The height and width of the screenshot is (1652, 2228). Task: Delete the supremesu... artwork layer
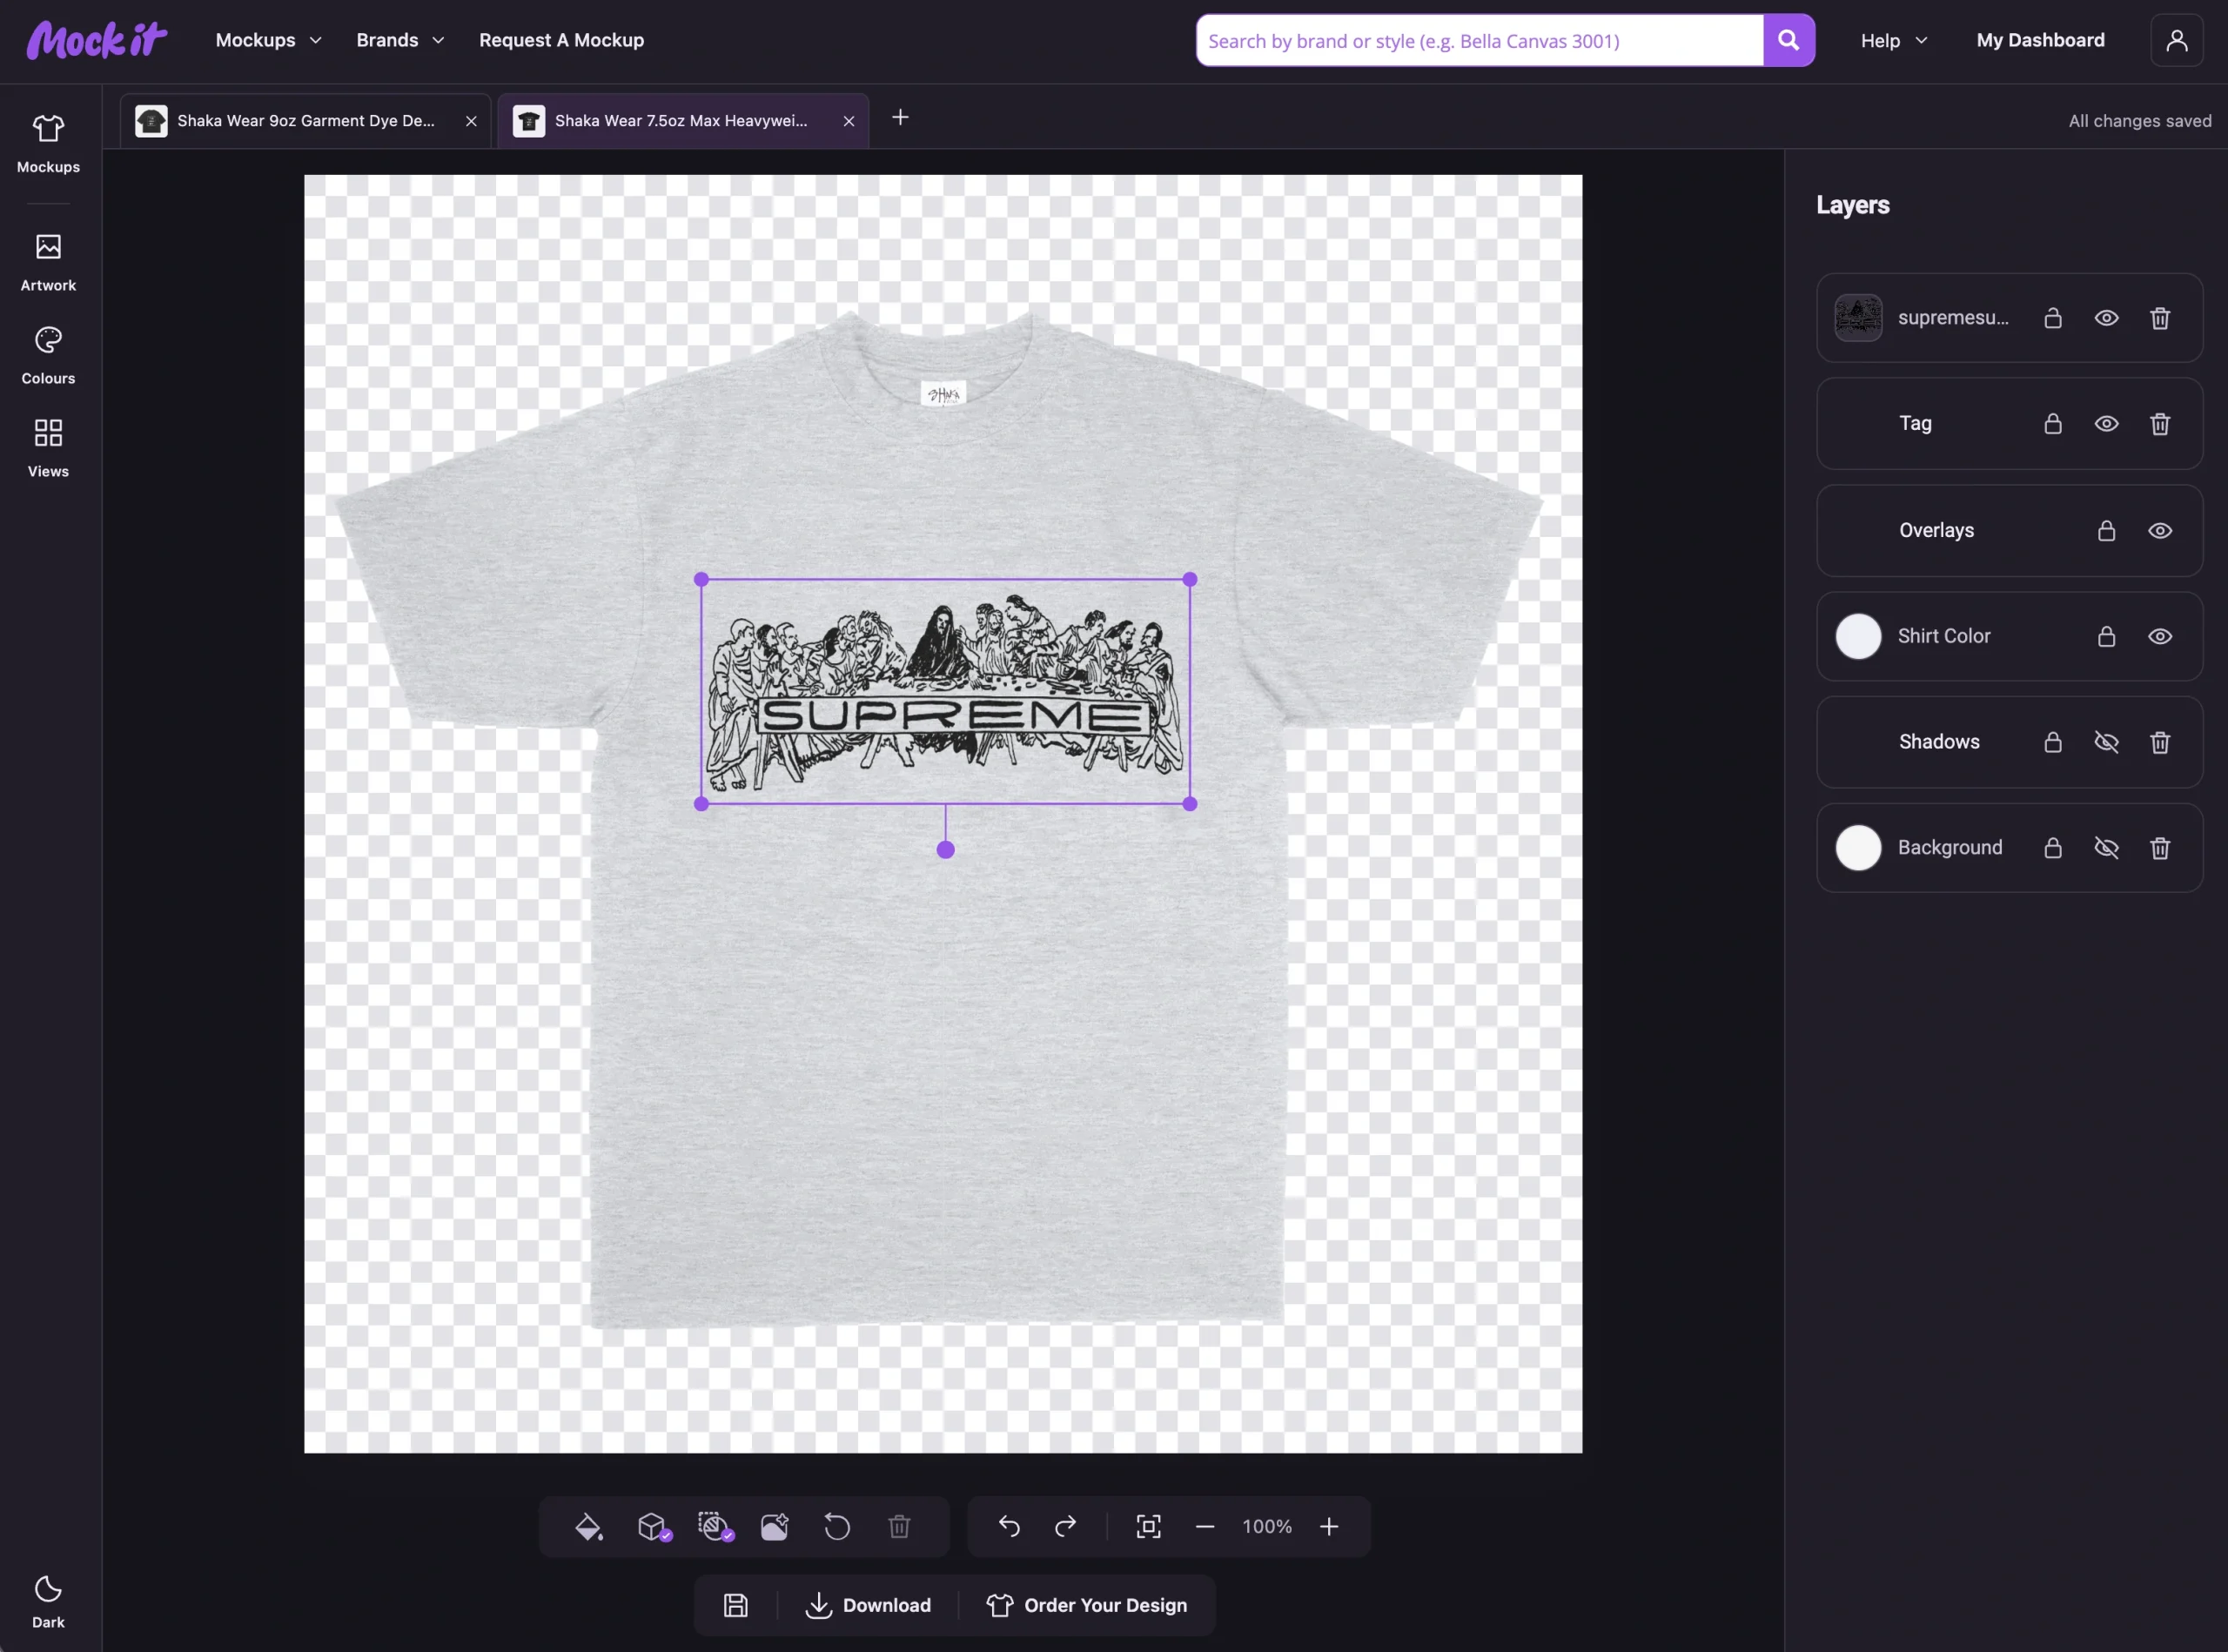[2160, 318]
